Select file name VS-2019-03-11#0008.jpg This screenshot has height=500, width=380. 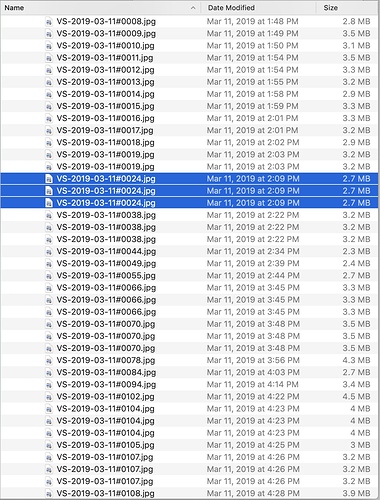coord(106,21)
